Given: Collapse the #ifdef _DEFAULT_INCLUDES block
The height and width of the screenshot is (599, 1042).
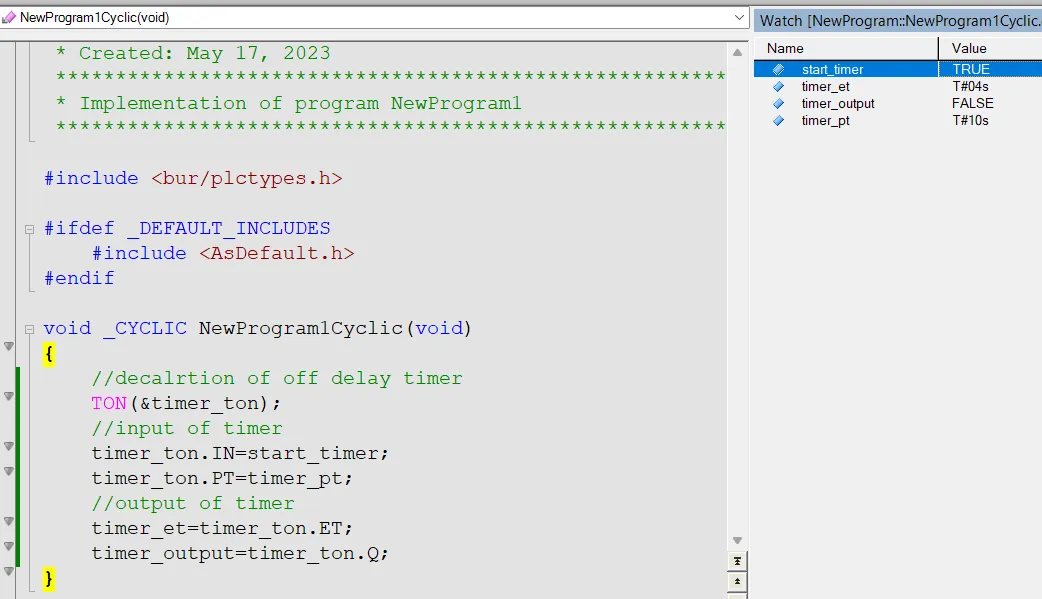Looking at the screenshot, I should click(x=29, y=229).
